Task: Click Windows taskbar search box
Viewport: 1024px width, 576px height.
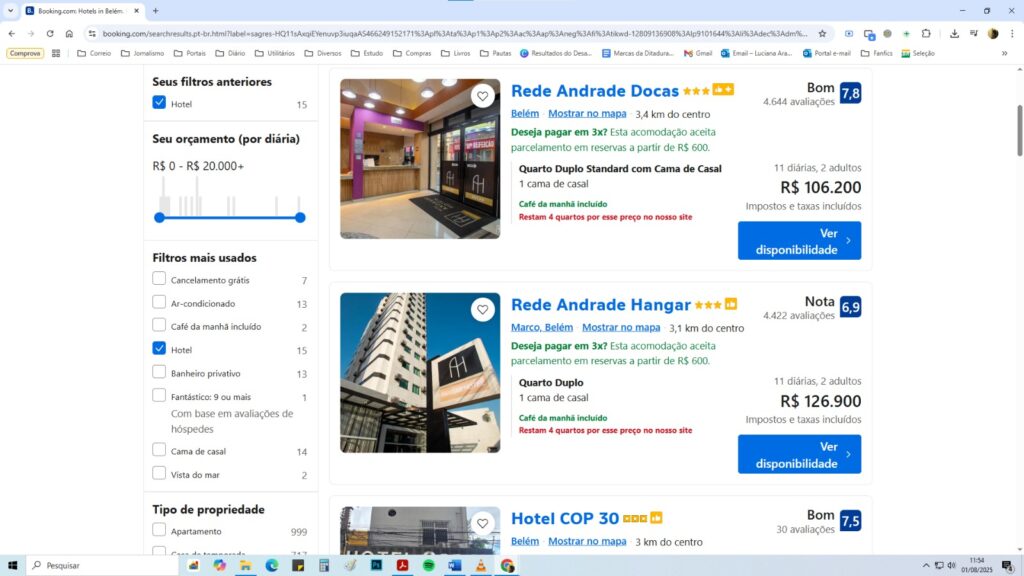Action: coord(102,566)
